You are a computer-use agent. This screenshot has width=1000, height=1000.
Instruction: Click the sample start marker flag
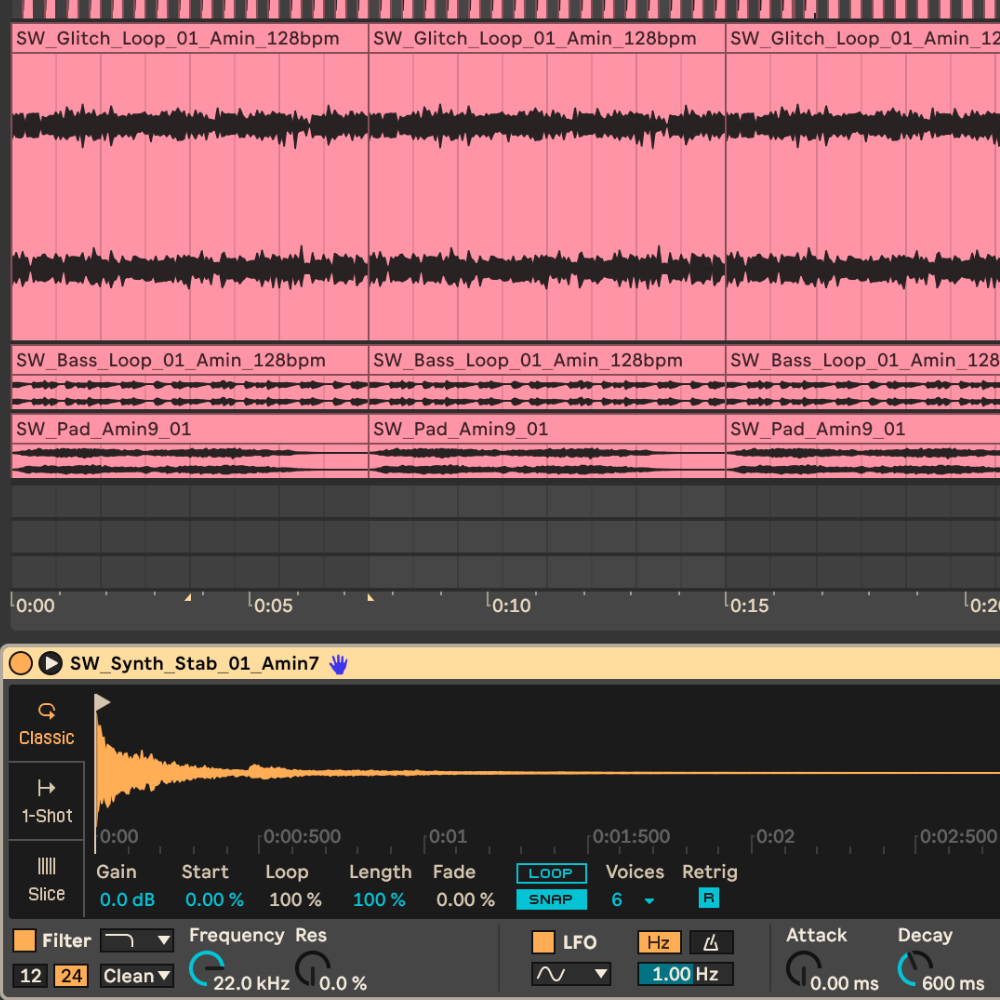click(x=102, y=703)
